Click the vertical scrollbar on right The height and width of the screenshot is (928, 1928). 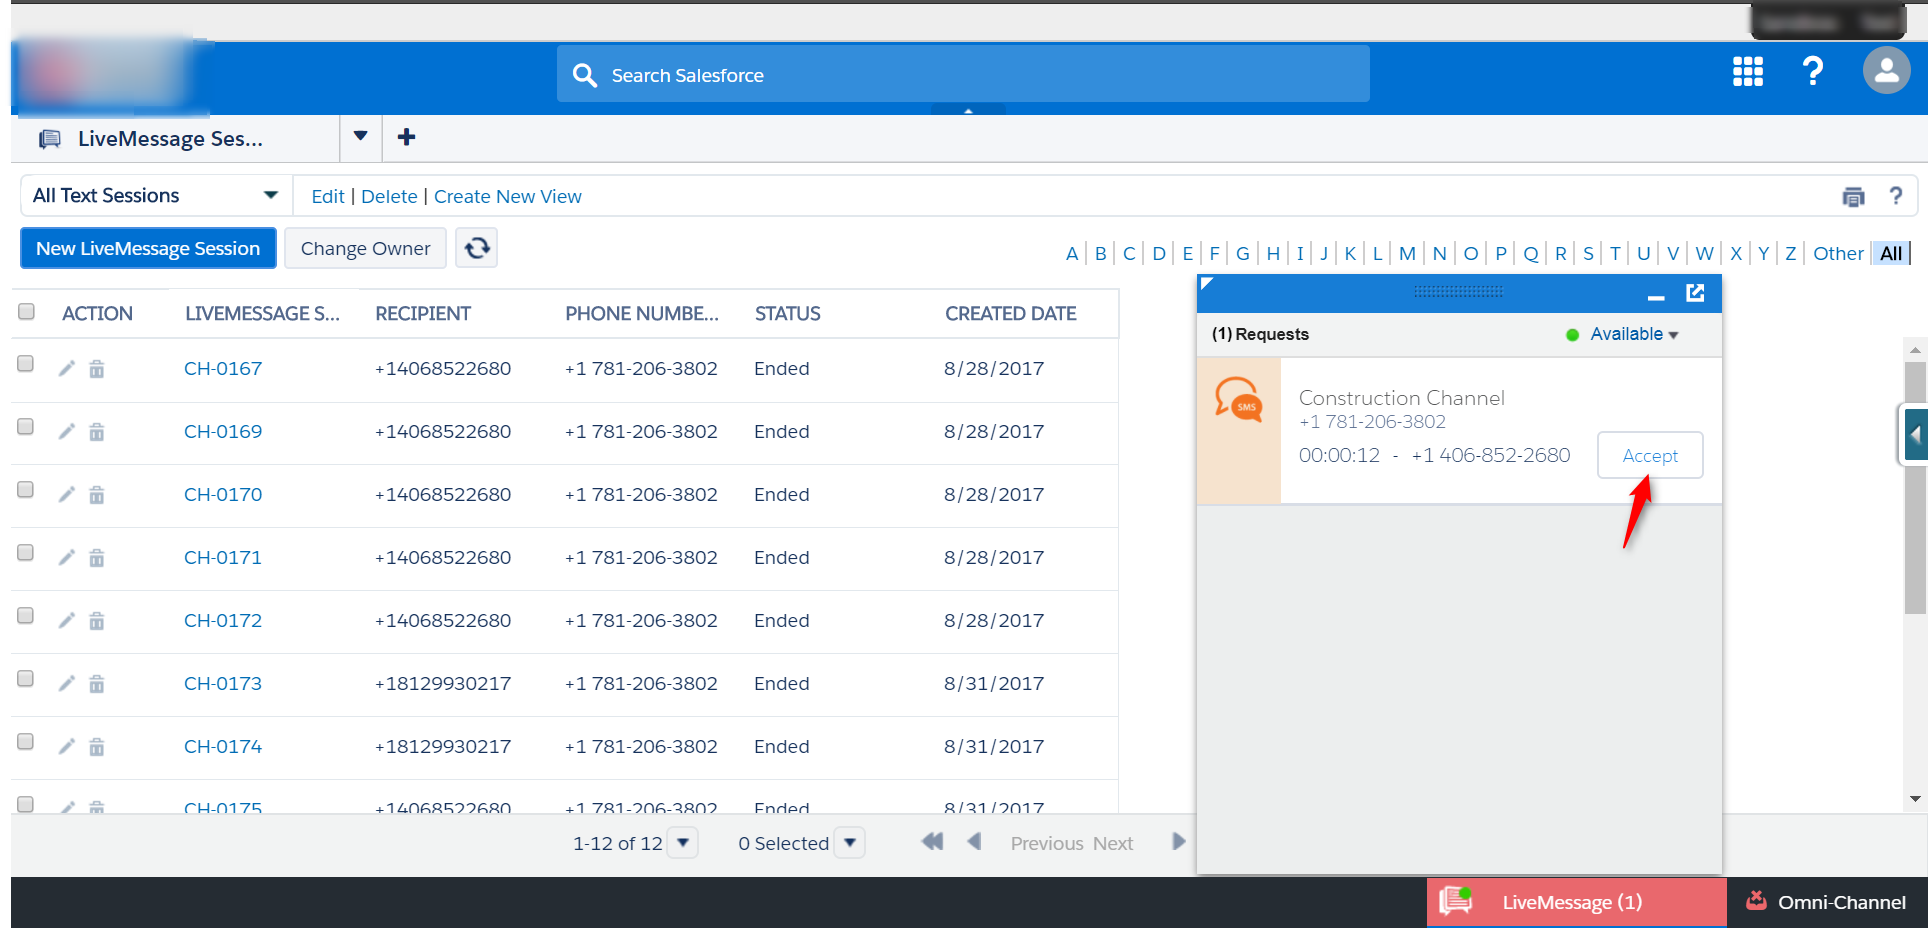coord(1915,488)
